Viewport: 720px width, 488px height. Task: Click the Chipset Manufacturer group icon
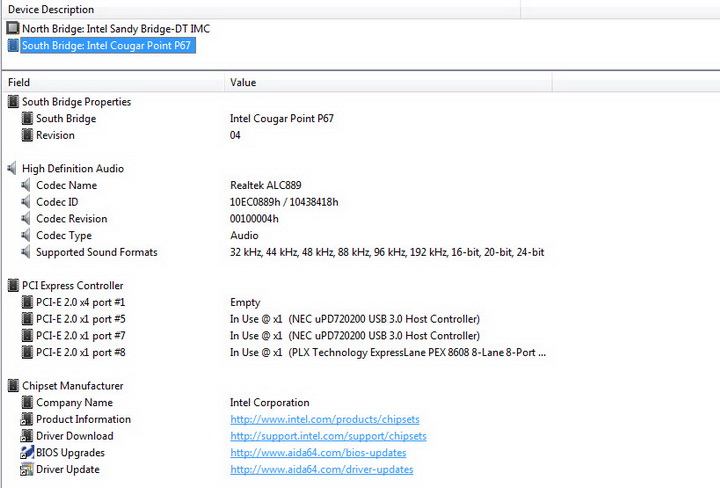click(13, 386)
